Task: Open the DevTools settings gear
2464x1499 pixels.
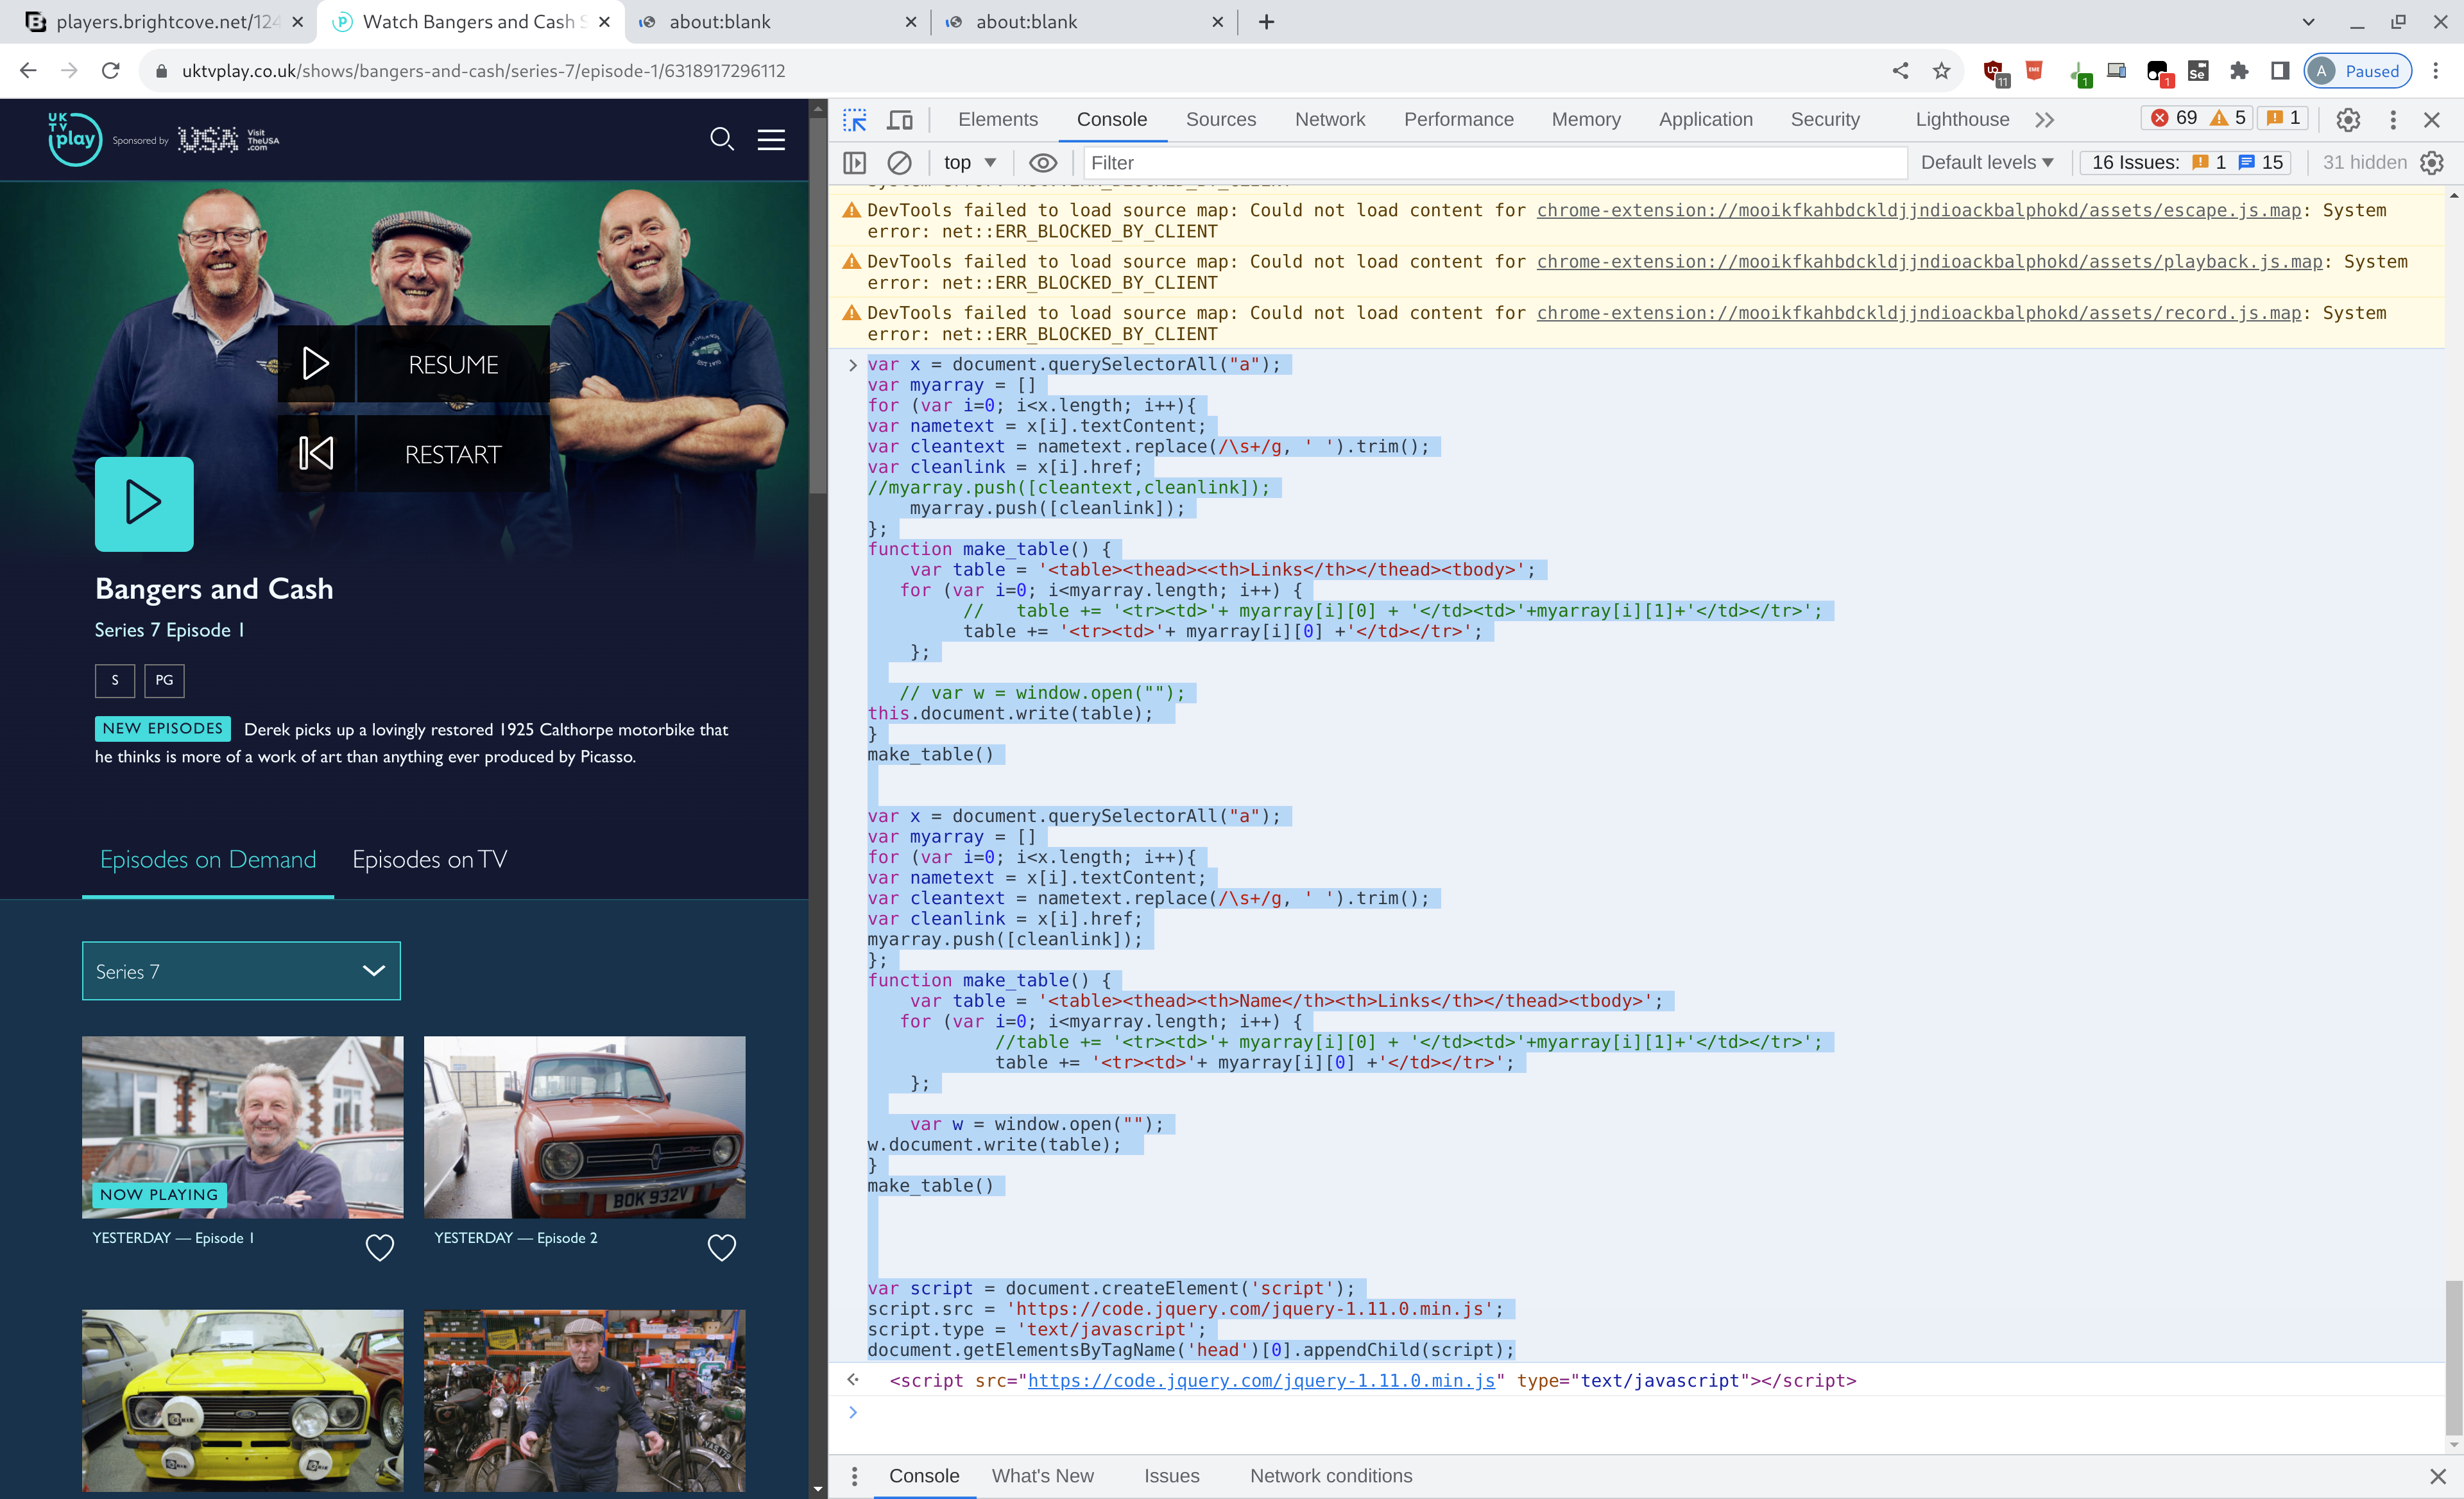Action: pos(2347,120)
